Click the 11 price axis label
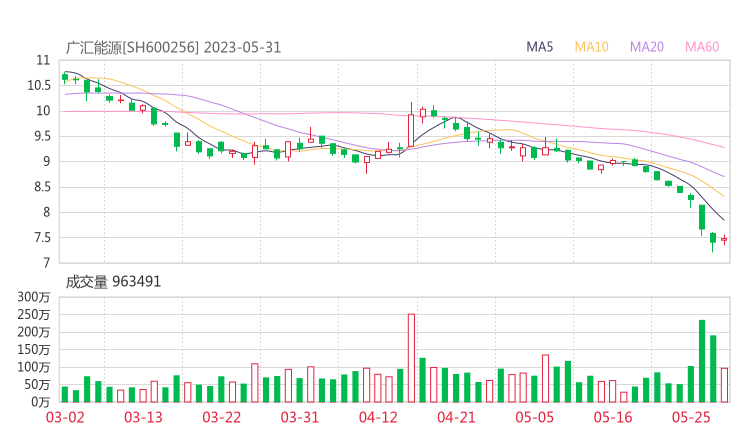Screen dimensions: 740x440 (x=43, y=60)
